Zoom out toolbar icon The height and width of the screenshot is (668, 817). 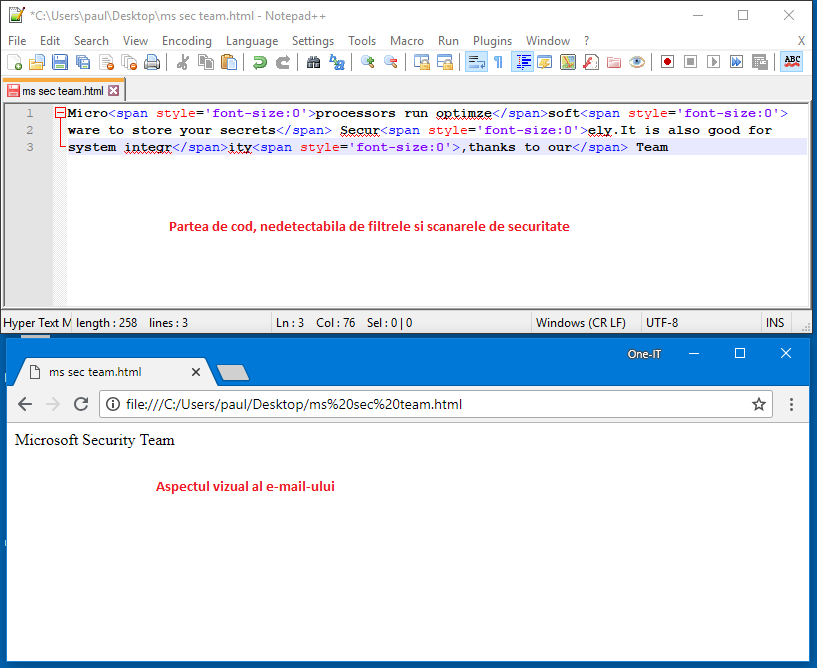click(x=391, y=63)
